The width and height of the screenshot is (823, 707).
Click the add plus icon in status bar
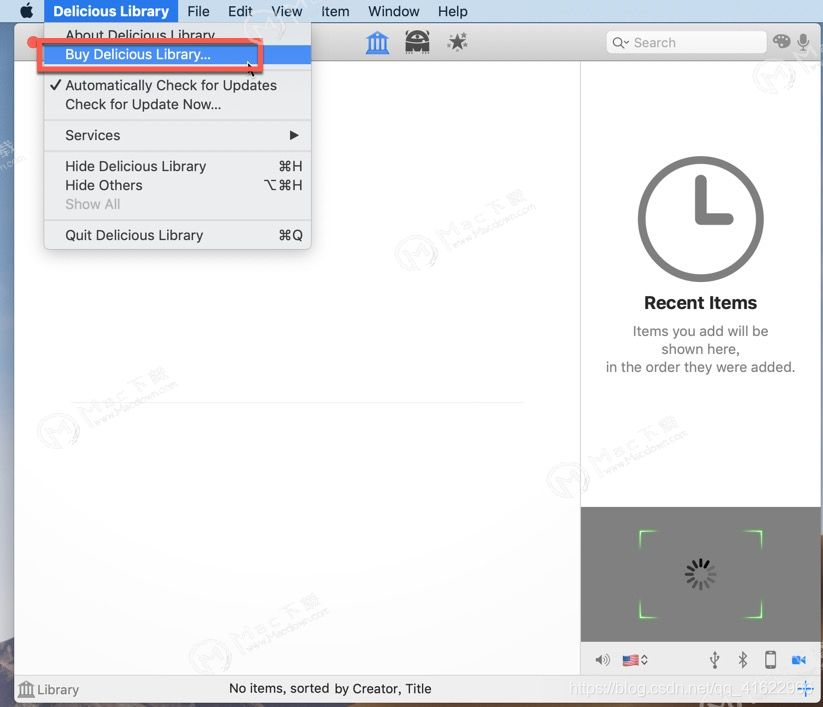806,689
